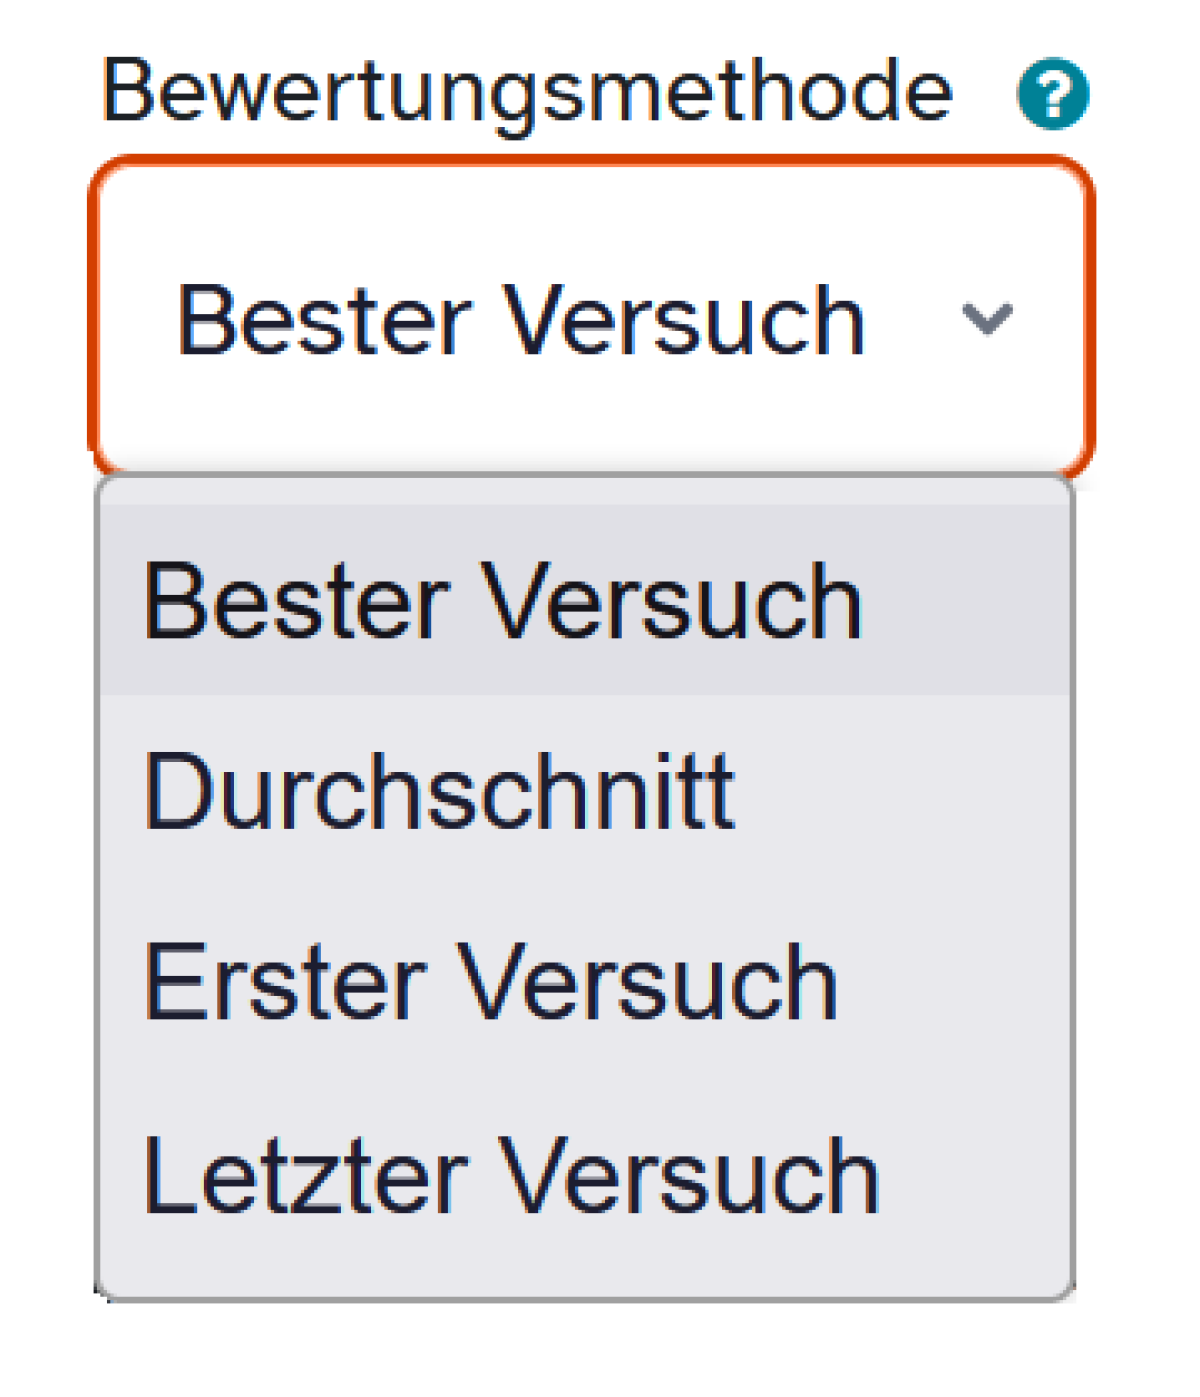1200x1397 pixels.
Task: Click the question mark beside Bewertungsmethode
Action: pyautogui.click(x=1052, y=95)
